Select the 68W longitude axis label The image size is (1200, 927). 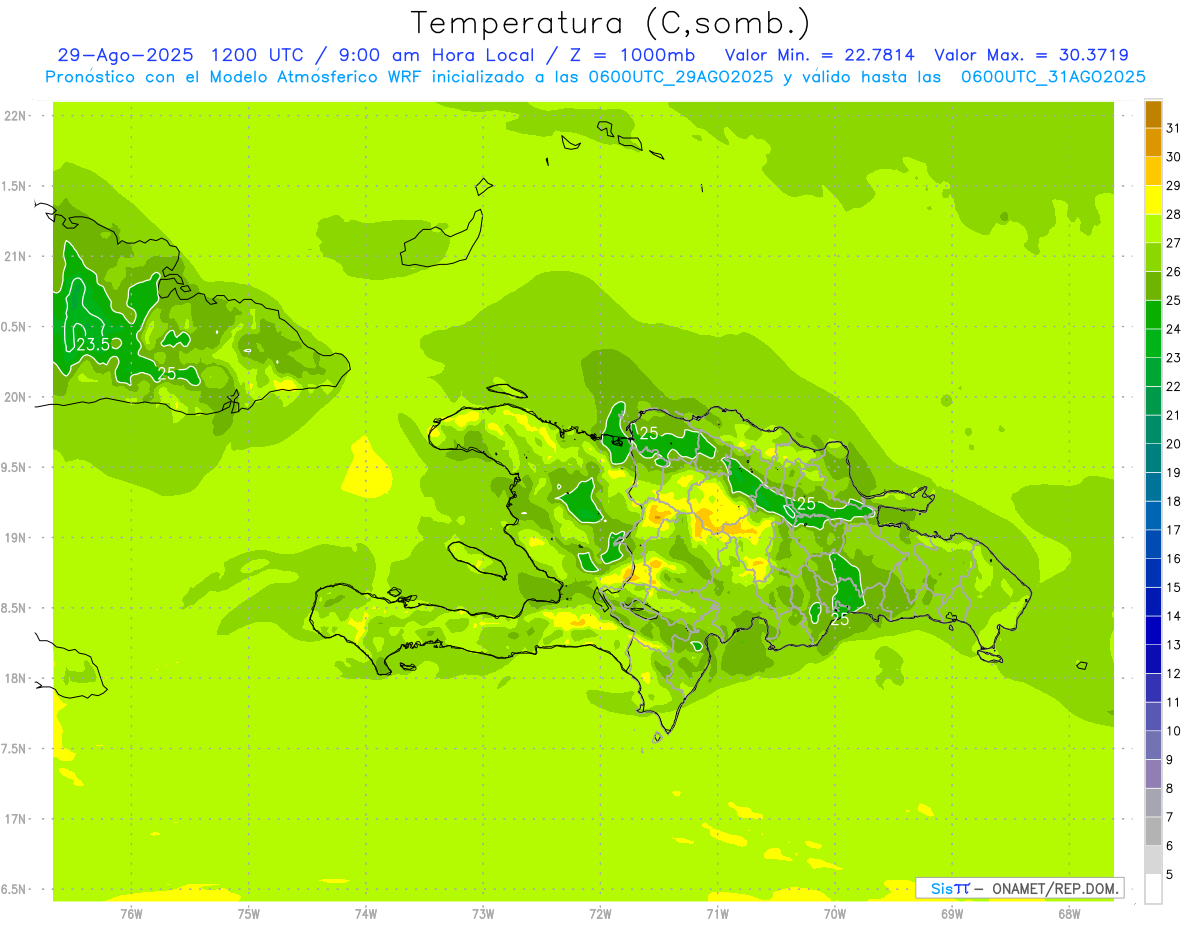pos(1068,913)
